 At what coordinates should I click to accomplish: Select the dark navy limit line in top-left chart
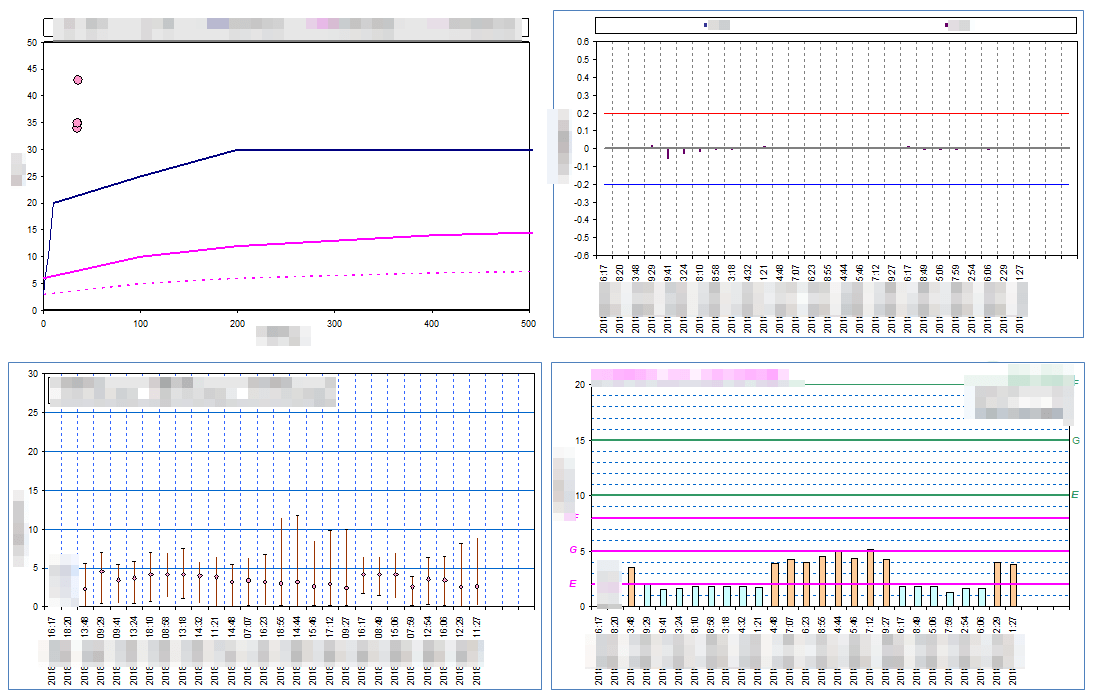point(380,150)
